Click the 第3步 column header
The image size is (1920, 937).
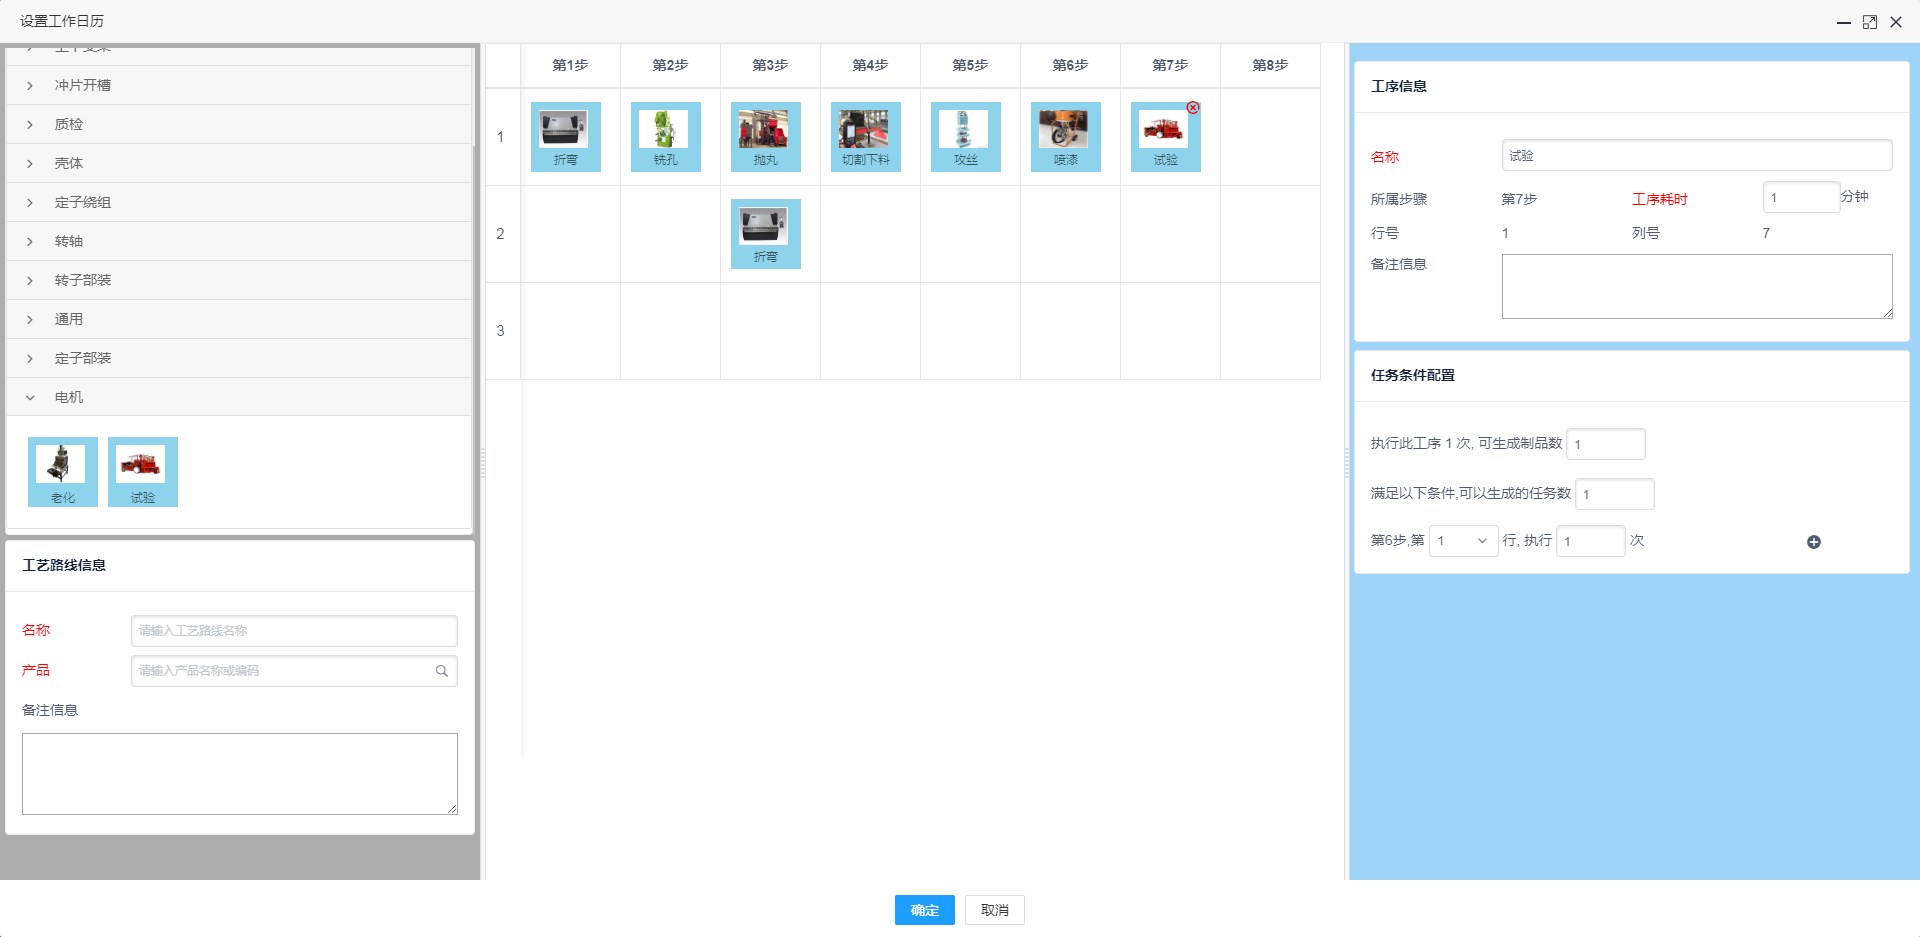click(770, 65)
